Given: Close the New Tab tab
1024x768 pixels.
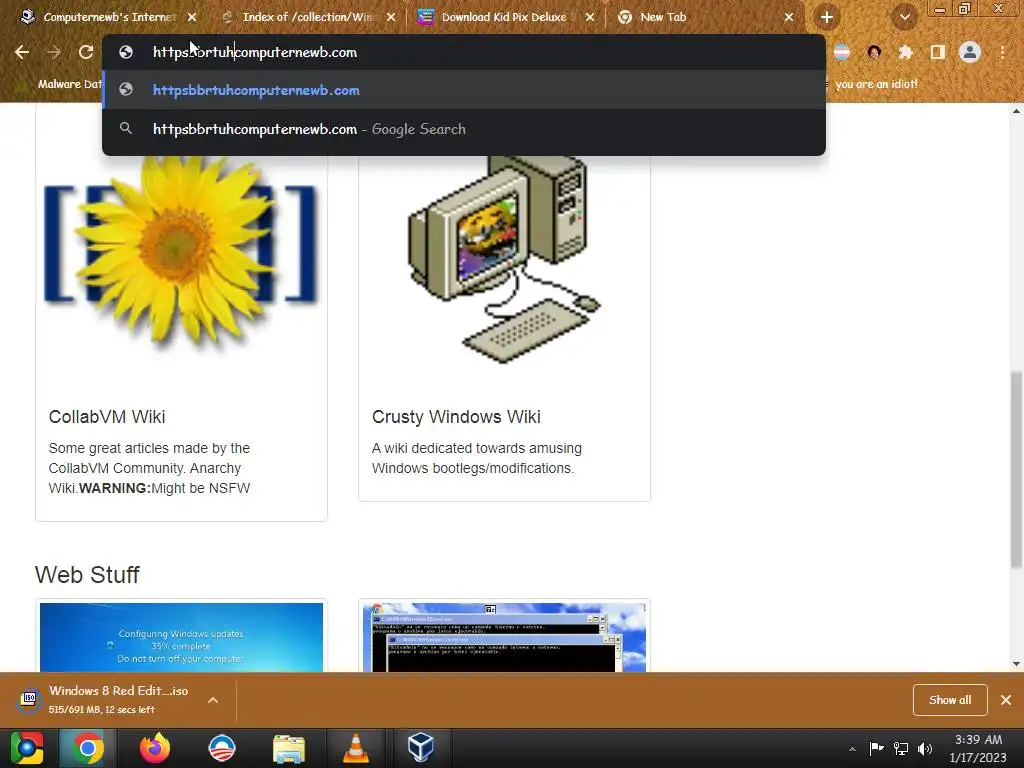Looking at the screenshot, I should (x=789, y=18).
